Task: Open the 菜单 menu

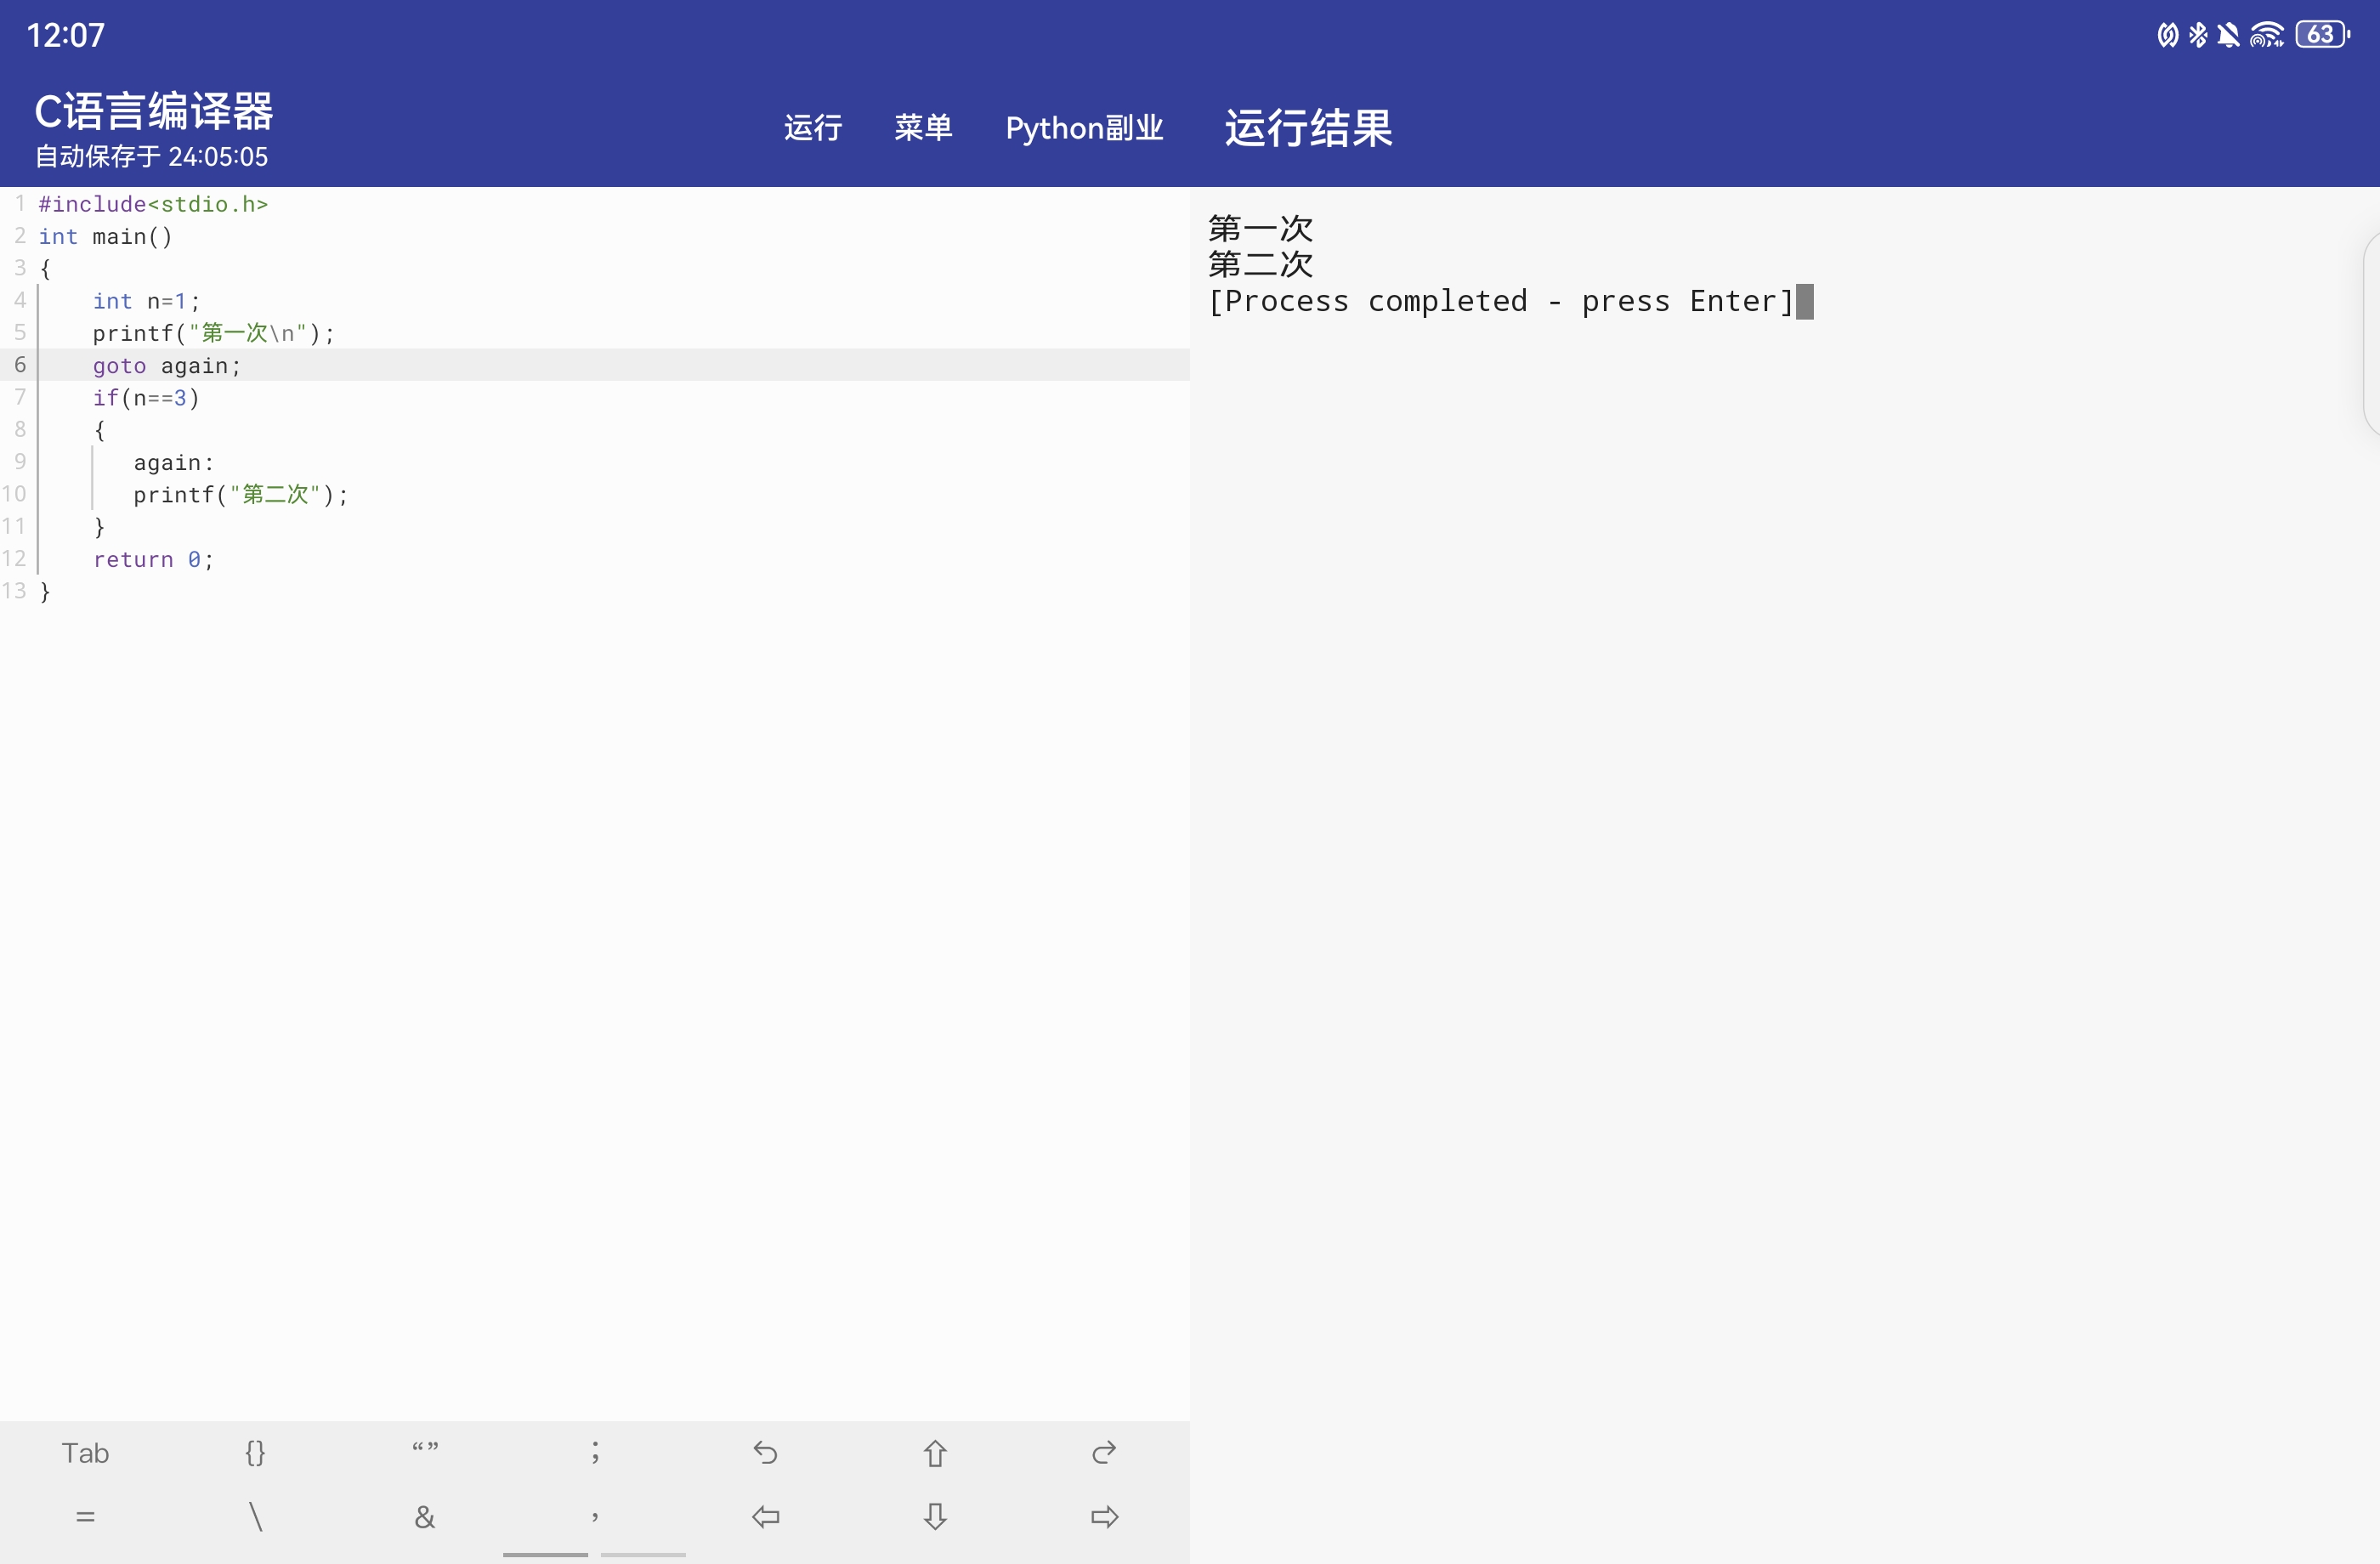Action: (922, 128)
